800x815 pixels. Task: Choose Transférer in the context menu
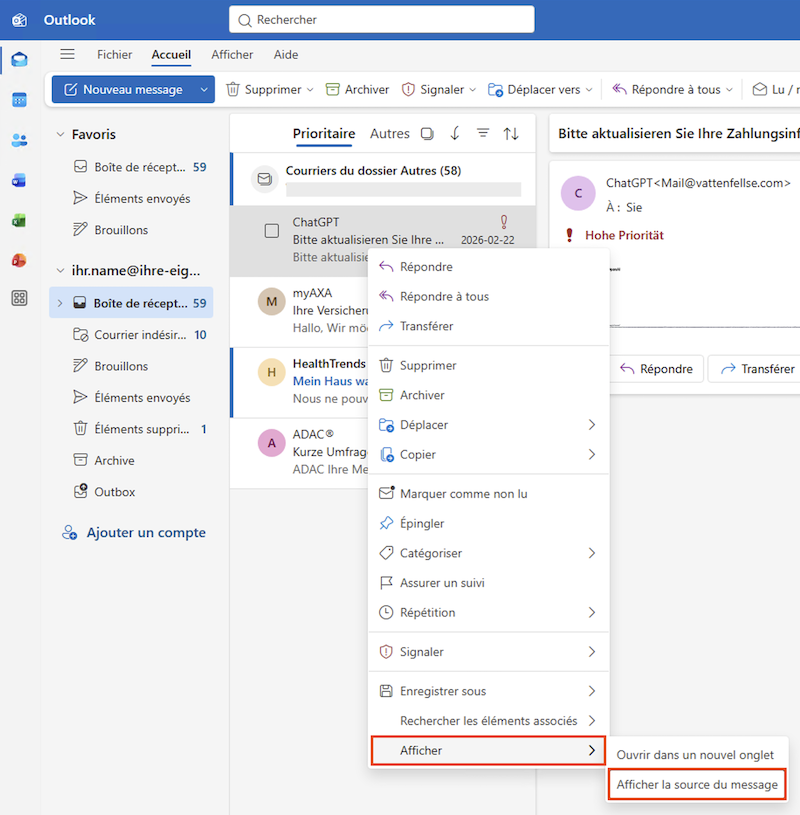[x=488, y=326]
